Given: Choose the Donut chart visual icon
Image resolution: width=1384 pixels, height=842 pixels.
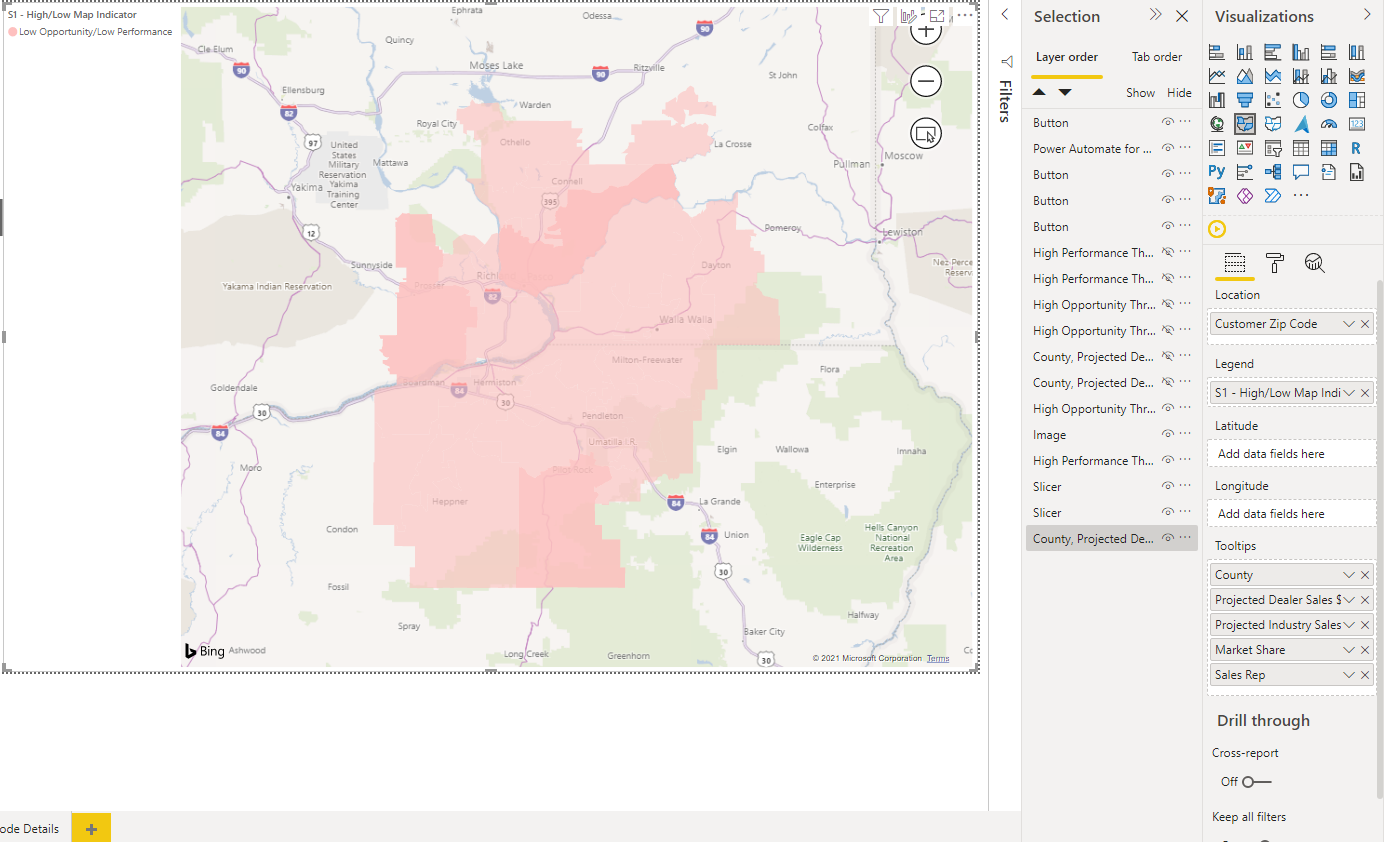Looking at the screenshot, I should 1329,100.
